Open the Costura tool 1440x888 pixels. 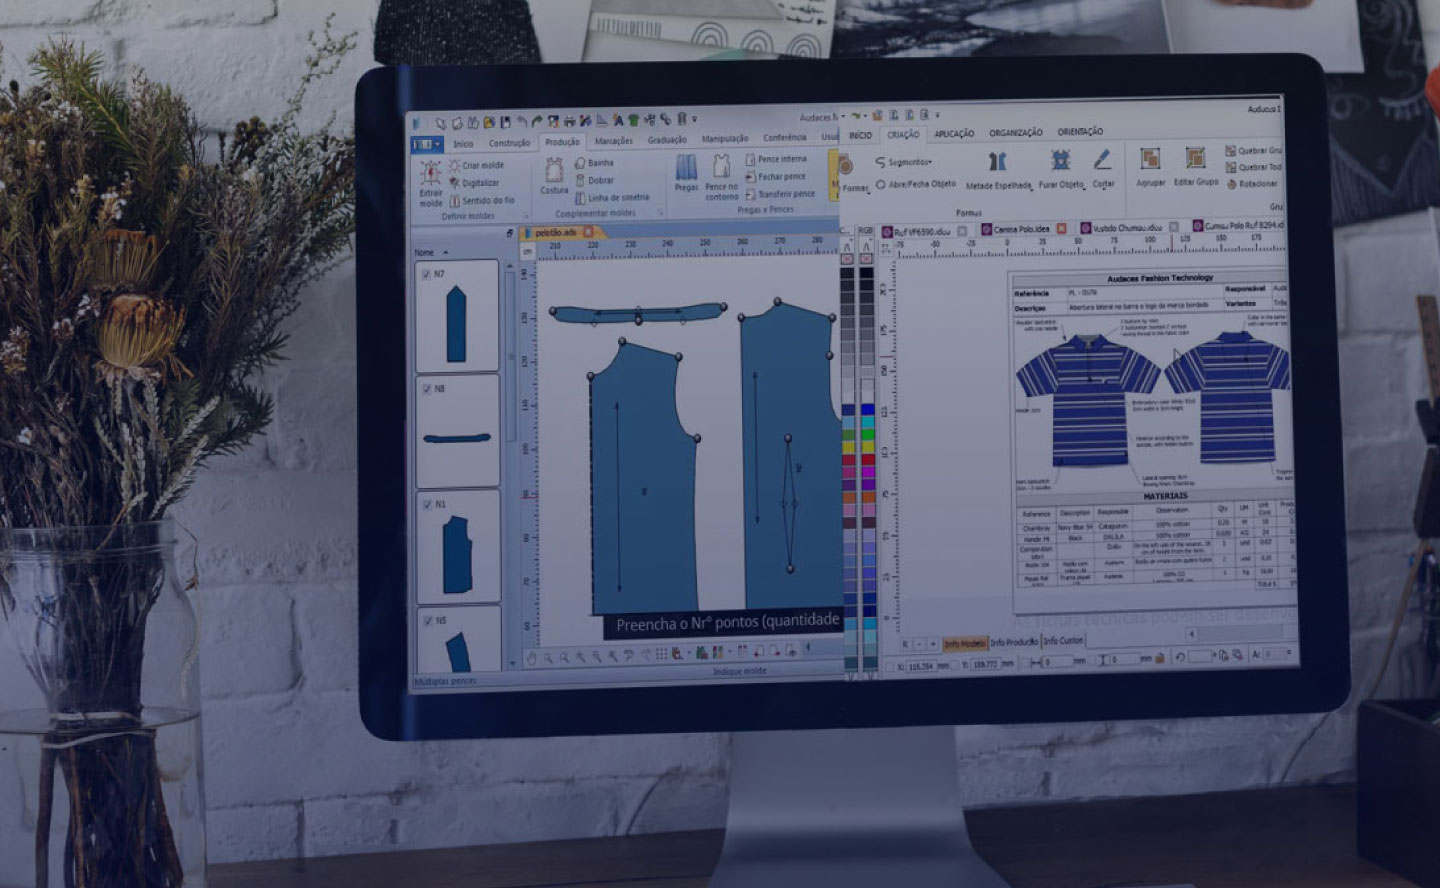[x=554, y=176]
